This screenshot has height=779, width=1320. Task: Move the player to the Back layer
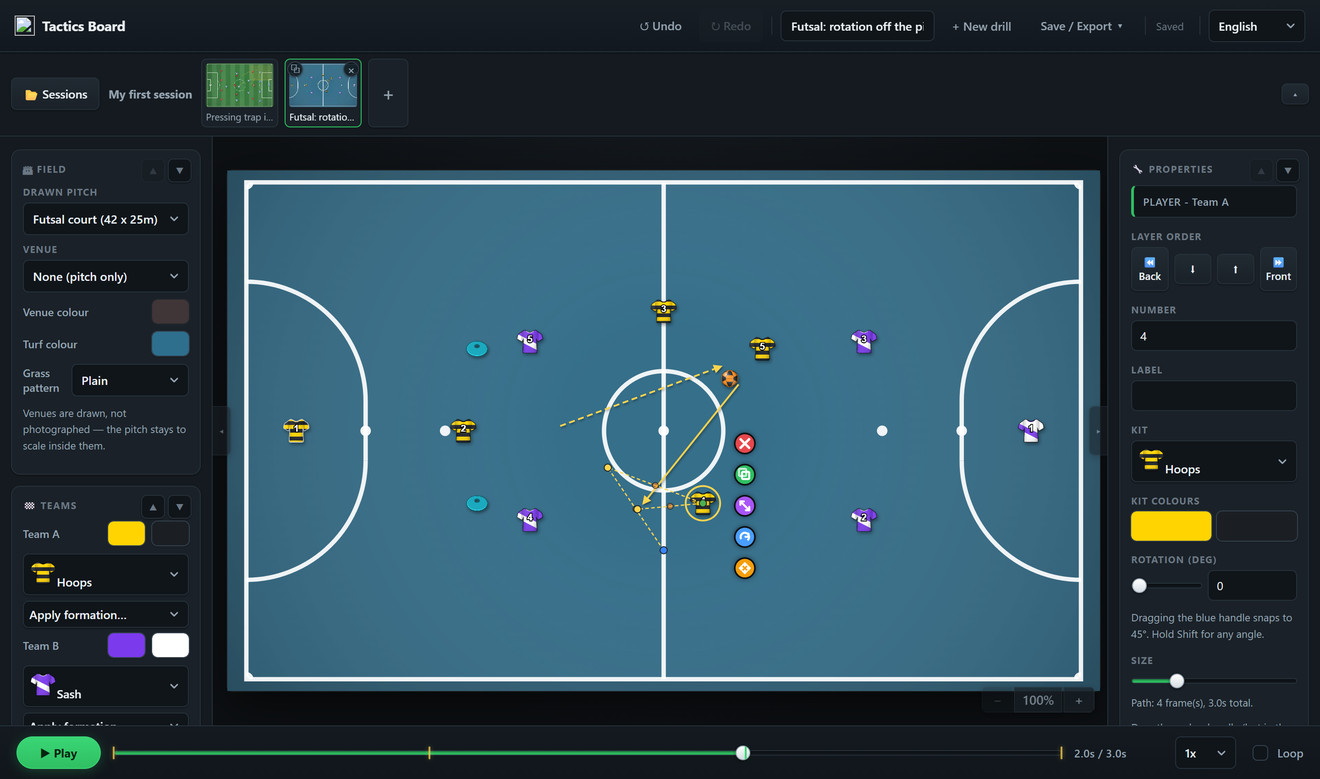(1149, 269)
